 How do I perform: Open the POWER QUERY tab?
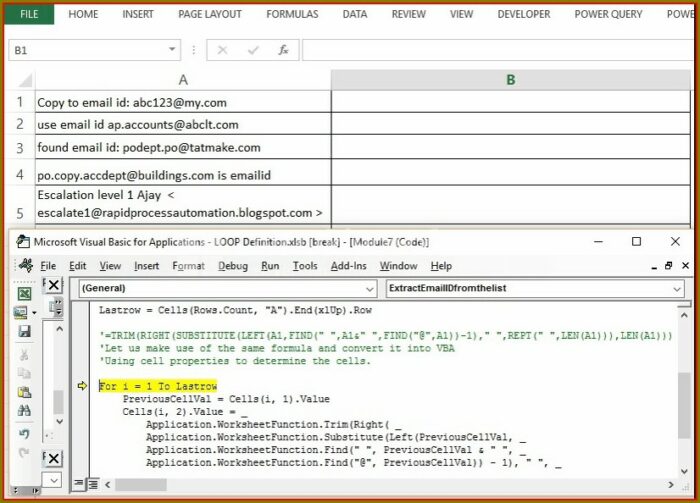click(x=608, y=14)
